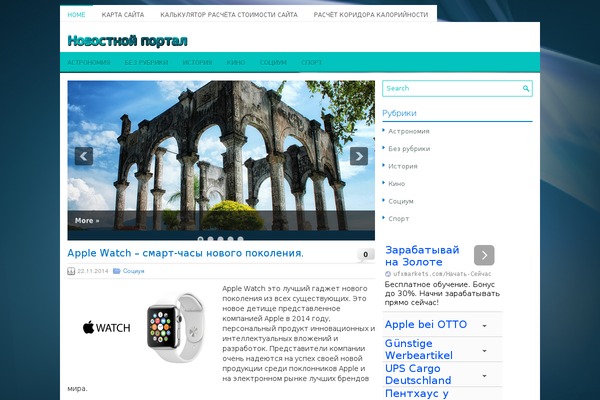Expand the Günstige Werbeartikel ad arrow

click(x=484, y=351)
